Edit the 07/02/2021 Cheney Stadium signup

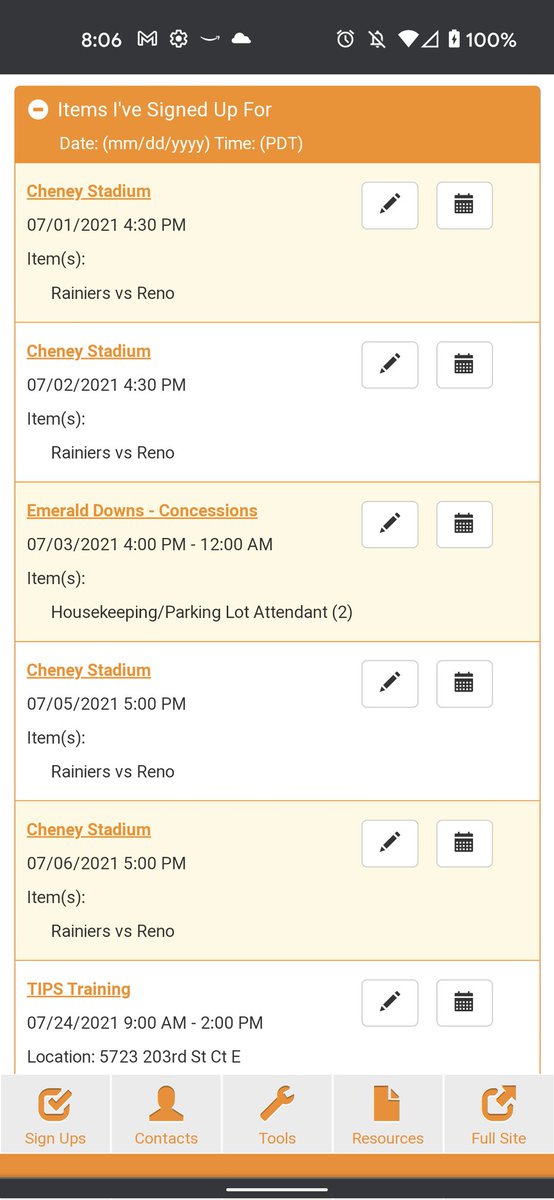pos(390,364)
